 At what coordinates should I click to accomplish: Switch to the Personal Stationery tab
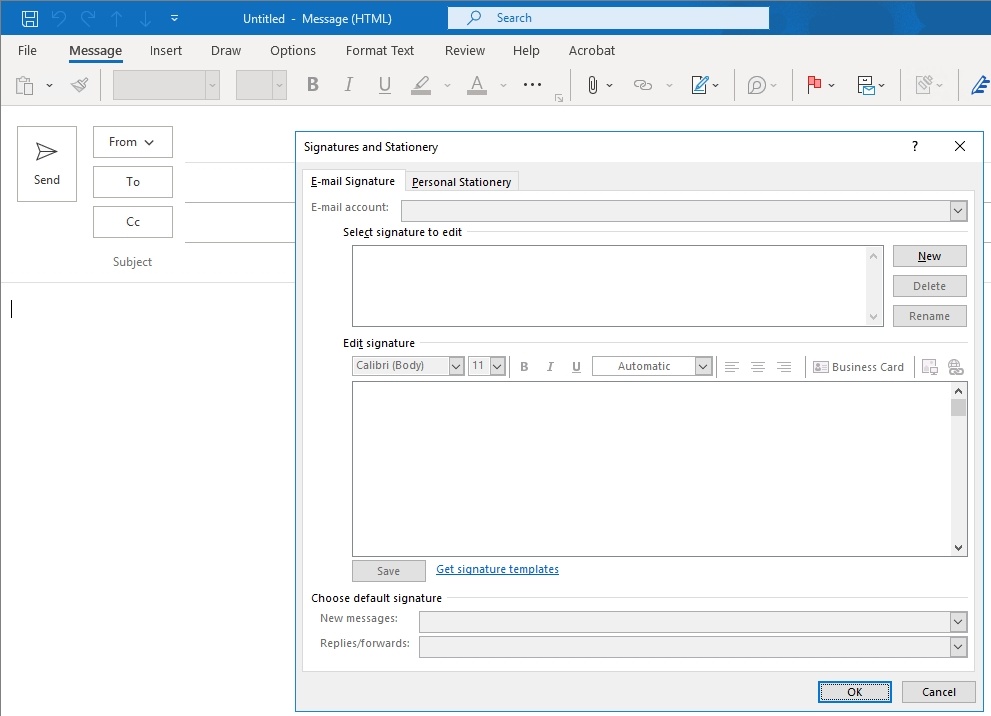461,182
